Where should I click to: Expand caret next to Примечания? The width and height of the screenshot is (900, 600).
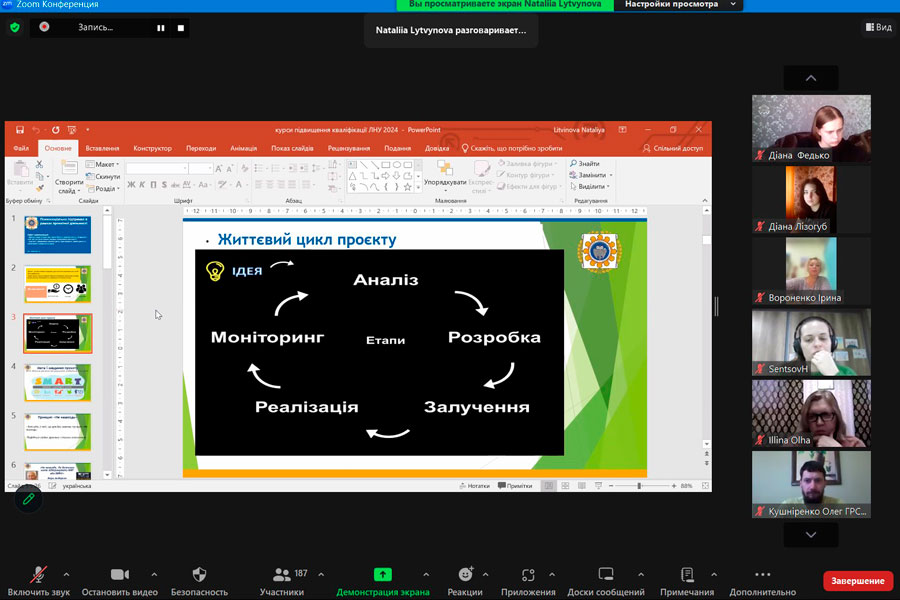714,574
